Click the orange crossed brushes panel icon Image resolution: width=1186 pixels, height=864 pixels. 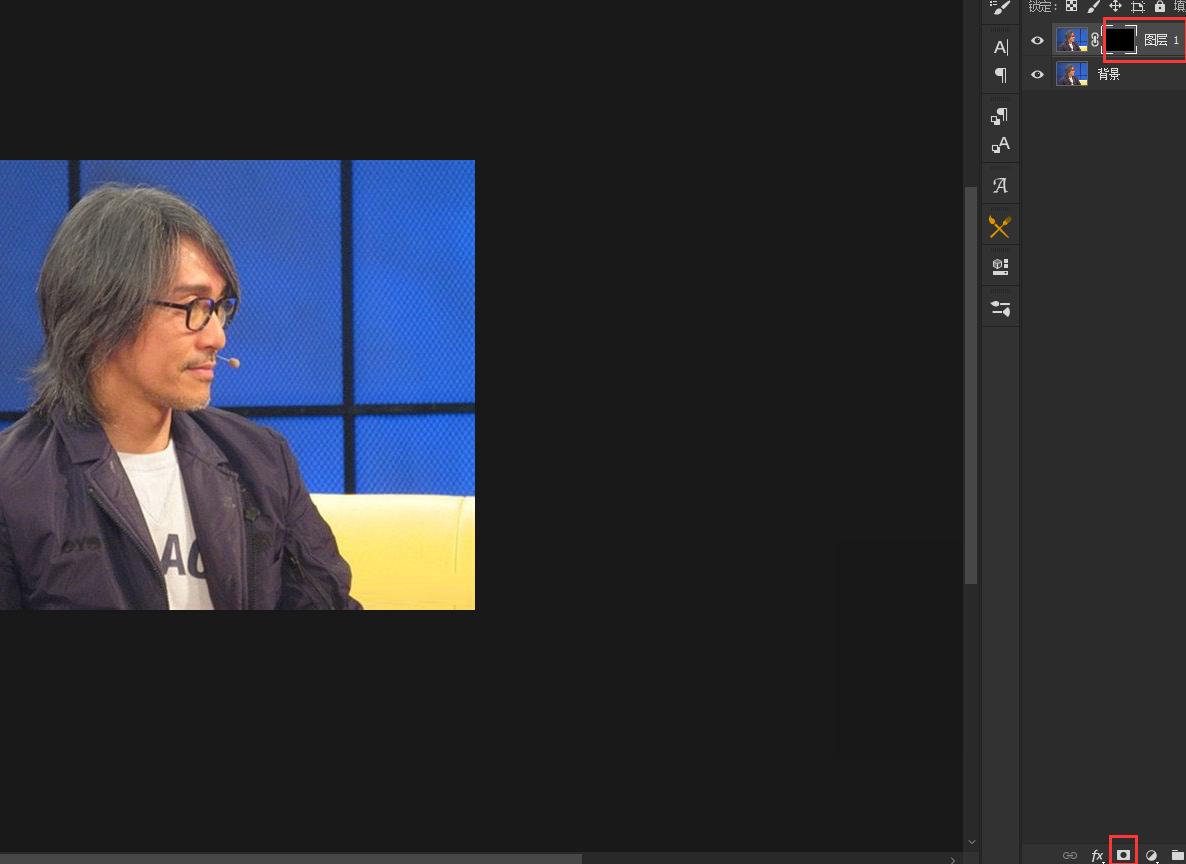click(1000, 227)
